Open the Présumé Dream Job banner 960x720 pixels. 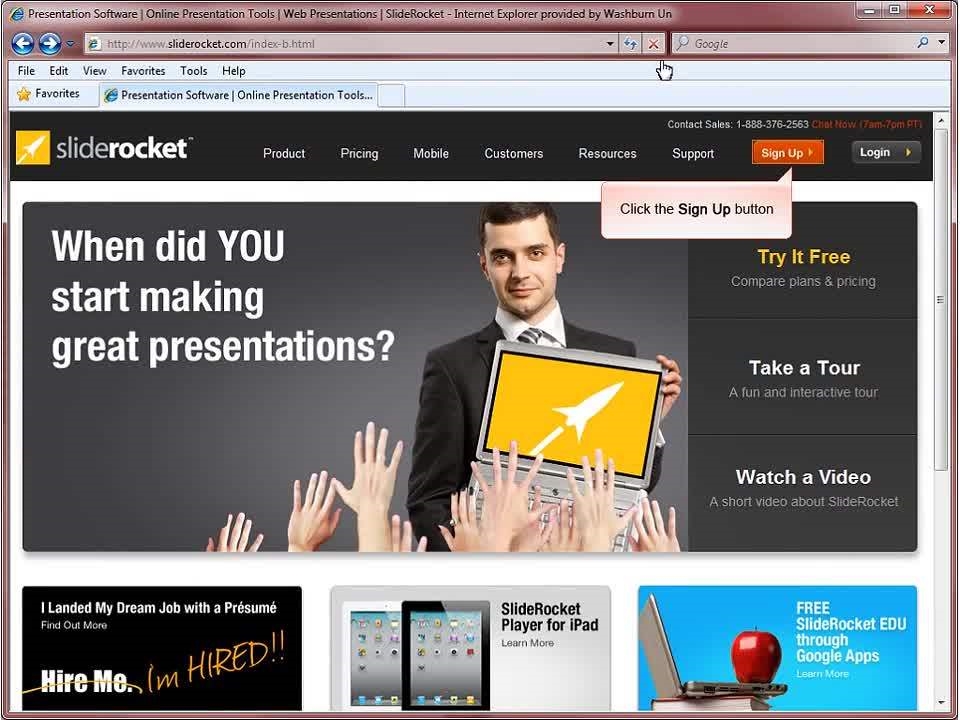click(x=162, y=648)
